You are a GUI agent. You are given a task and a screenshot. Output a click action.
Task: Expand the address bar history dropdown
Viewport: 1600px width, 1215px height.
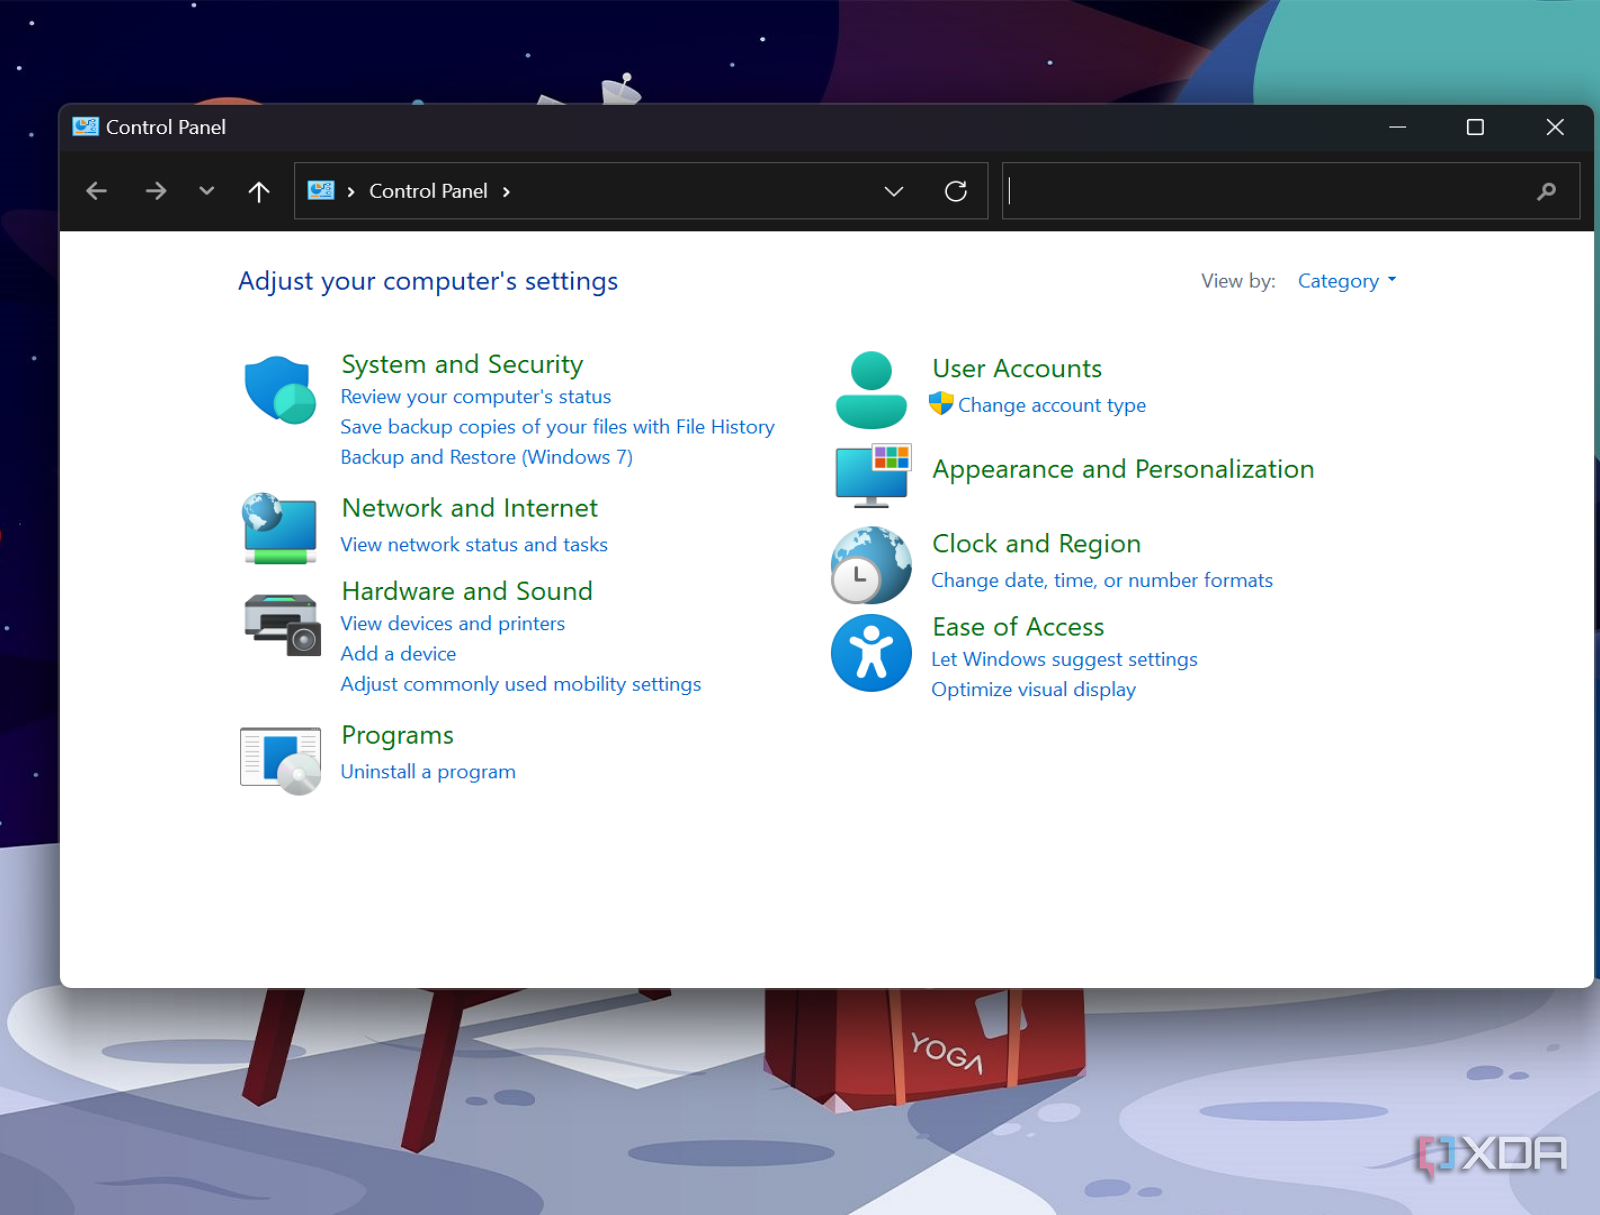pyautogui.click(x=893, y=191)
